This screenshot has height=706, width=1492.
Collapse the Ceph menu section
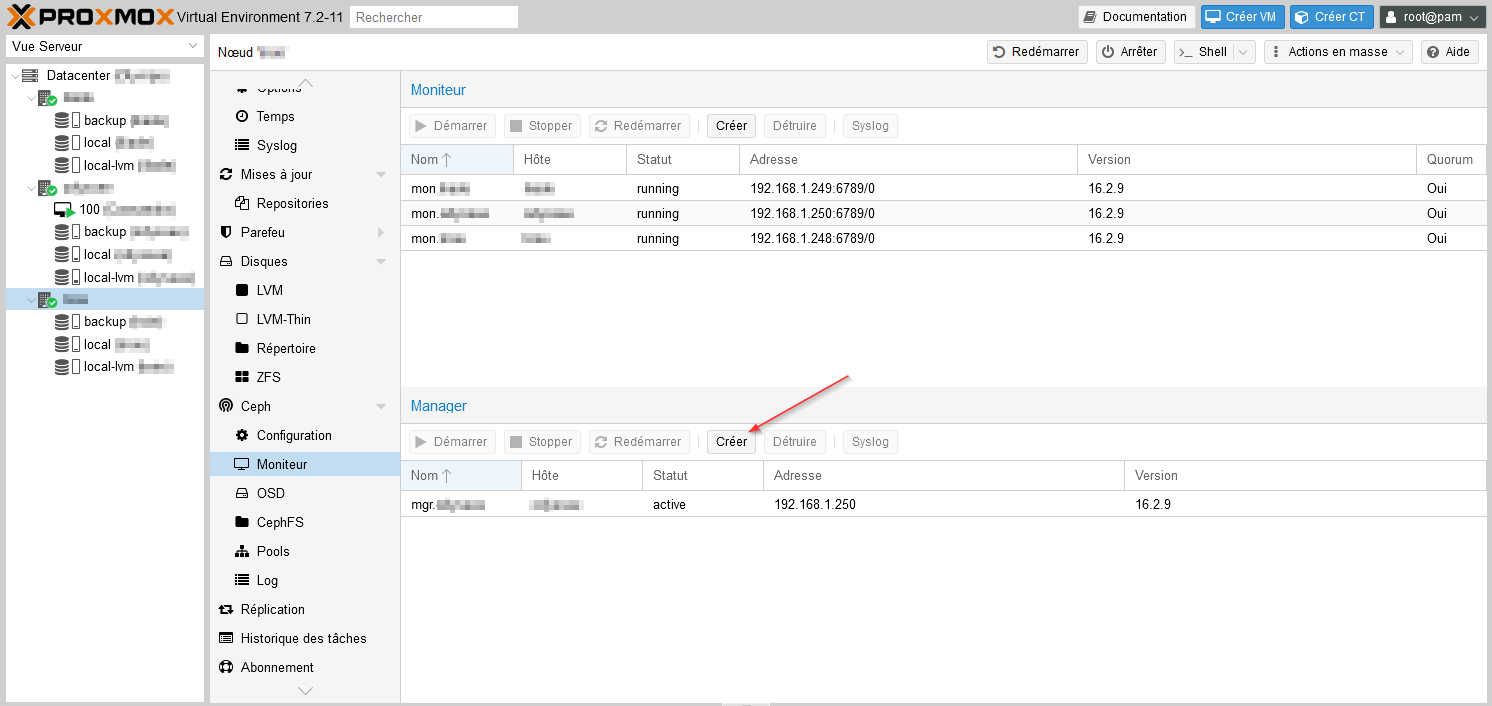tap(380, 407)
